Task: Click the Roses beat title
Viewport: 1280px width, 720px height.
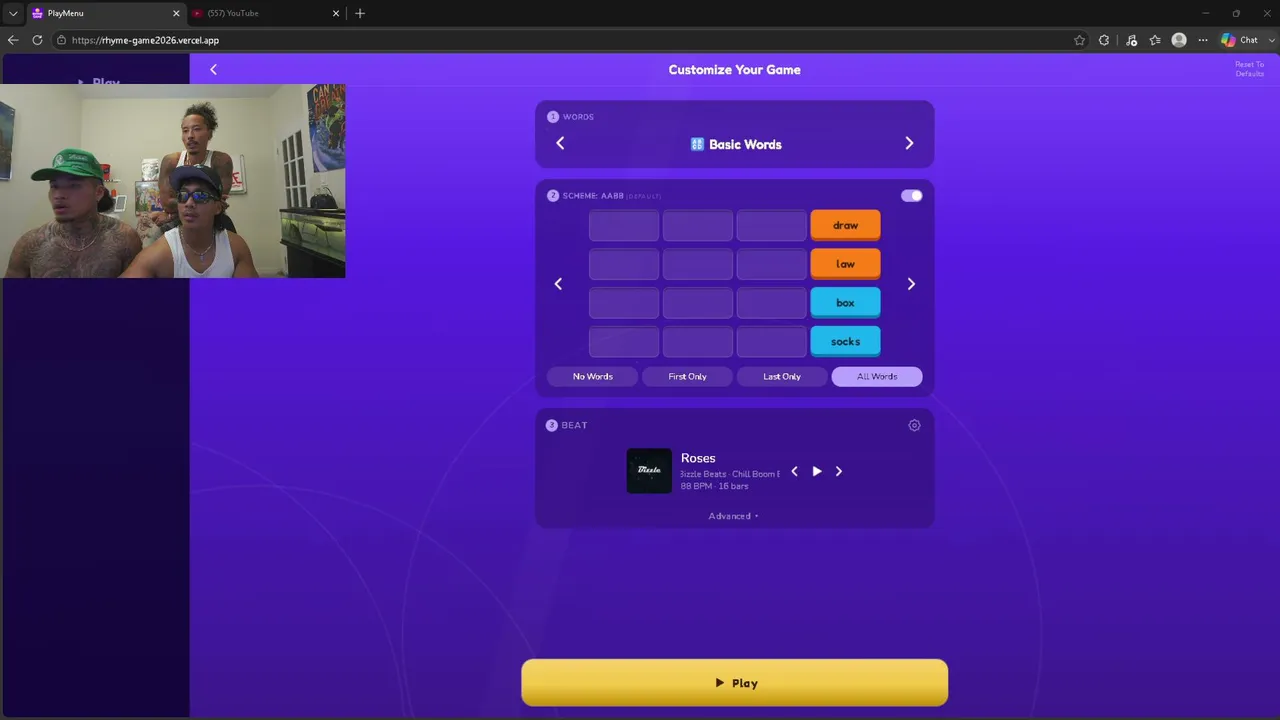Action: [698, 458]
